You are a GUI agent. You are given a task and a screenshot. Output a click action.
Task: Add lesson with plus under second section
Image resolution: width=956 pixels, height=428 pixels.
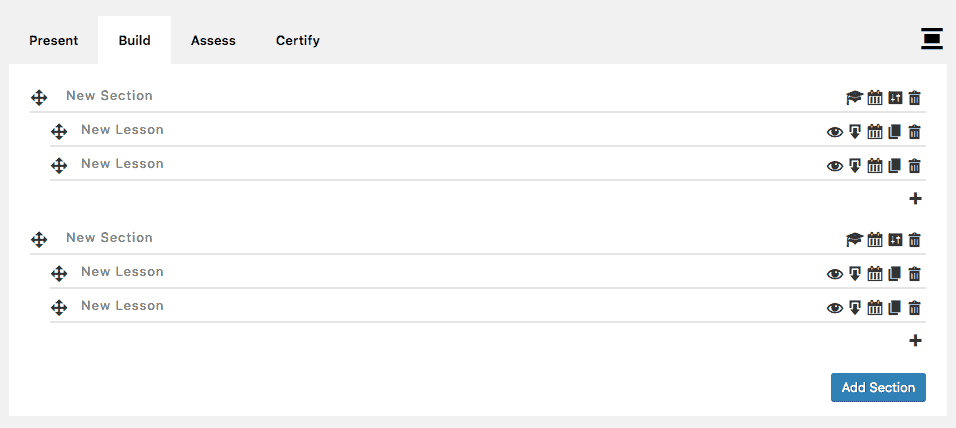pyautogui.click(x=915, y=340)
